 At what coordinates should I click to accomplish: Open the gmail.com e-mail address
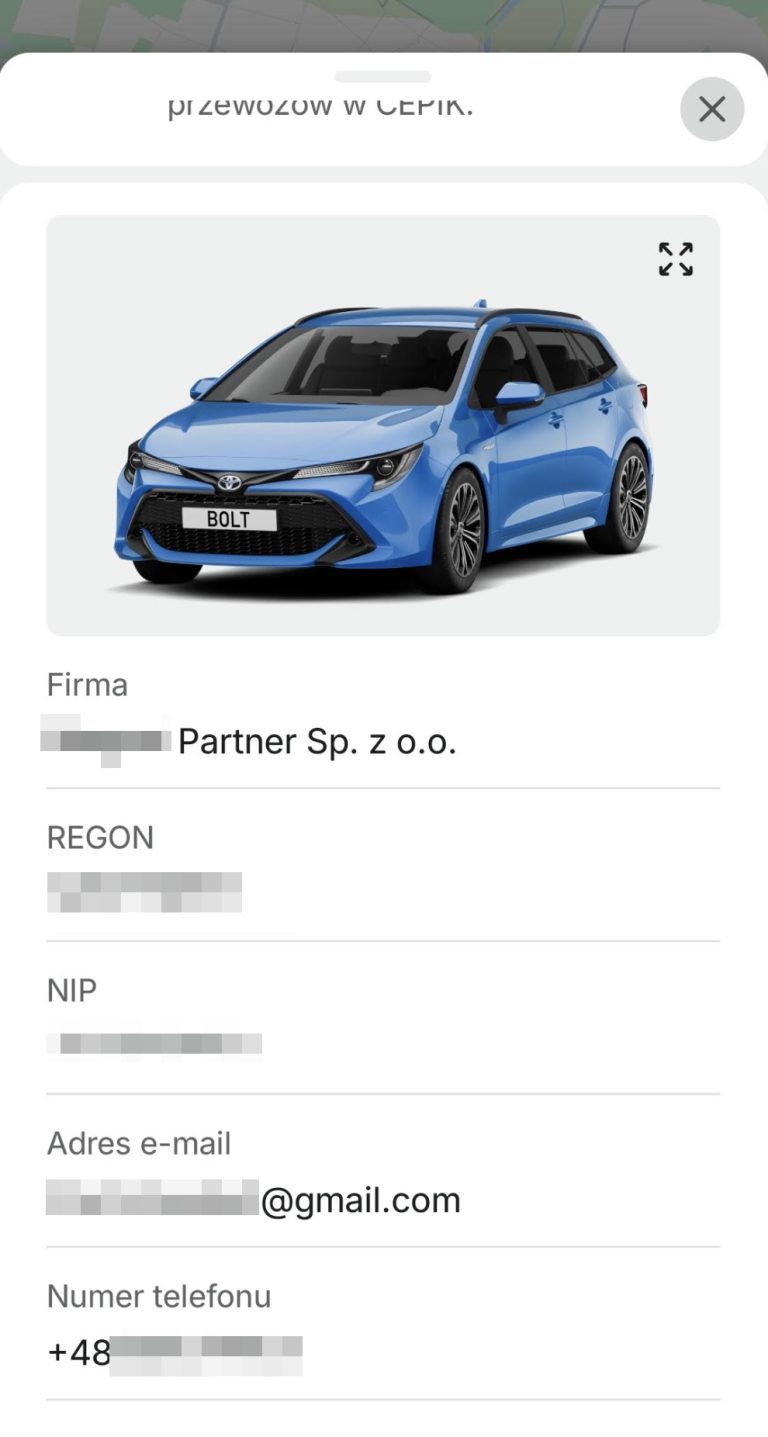(254, 1199)
